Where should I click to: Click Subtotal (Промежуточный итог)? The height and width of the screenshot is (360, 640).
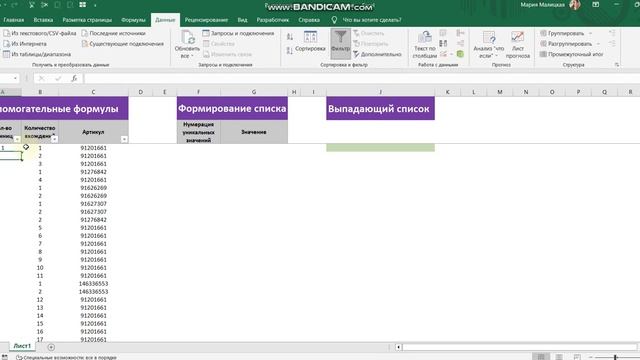pyautogui.click(x=571, y=54)
